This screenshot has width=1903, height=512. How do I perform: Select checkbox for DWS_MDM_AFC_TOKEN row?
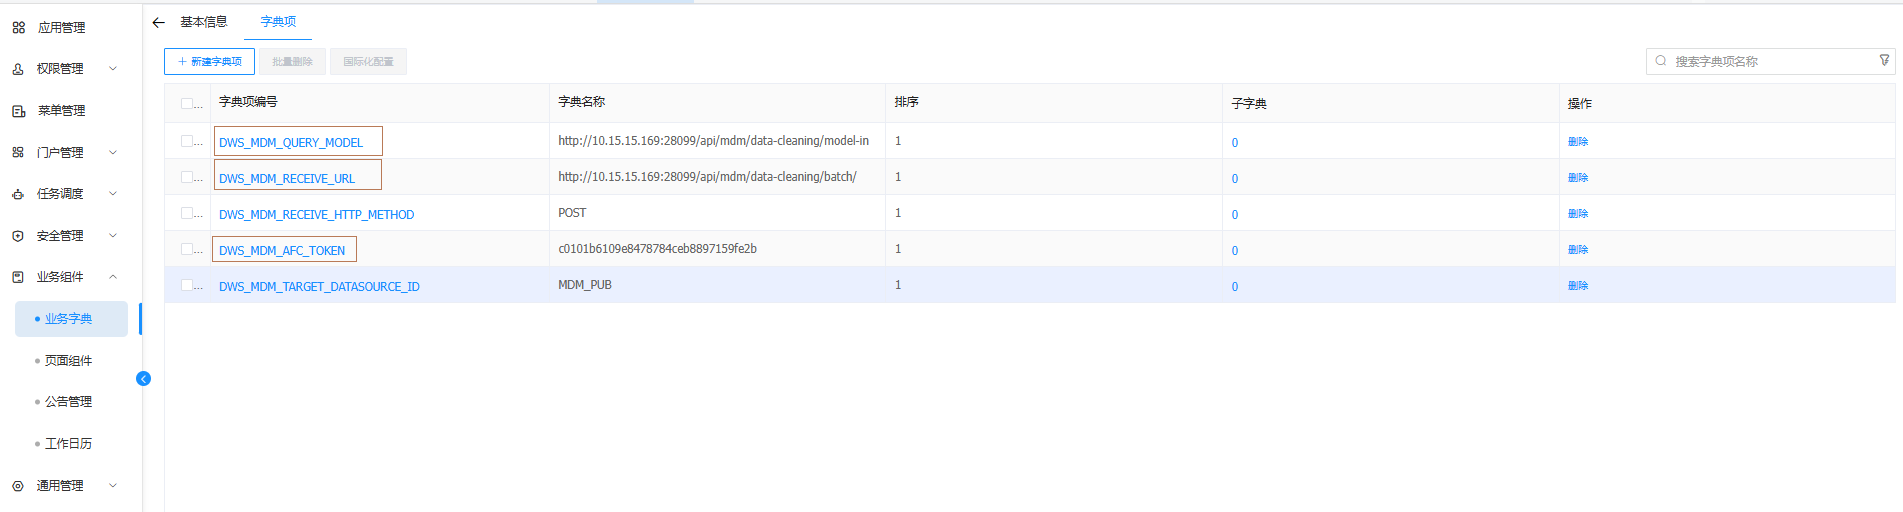pos(187,249)
